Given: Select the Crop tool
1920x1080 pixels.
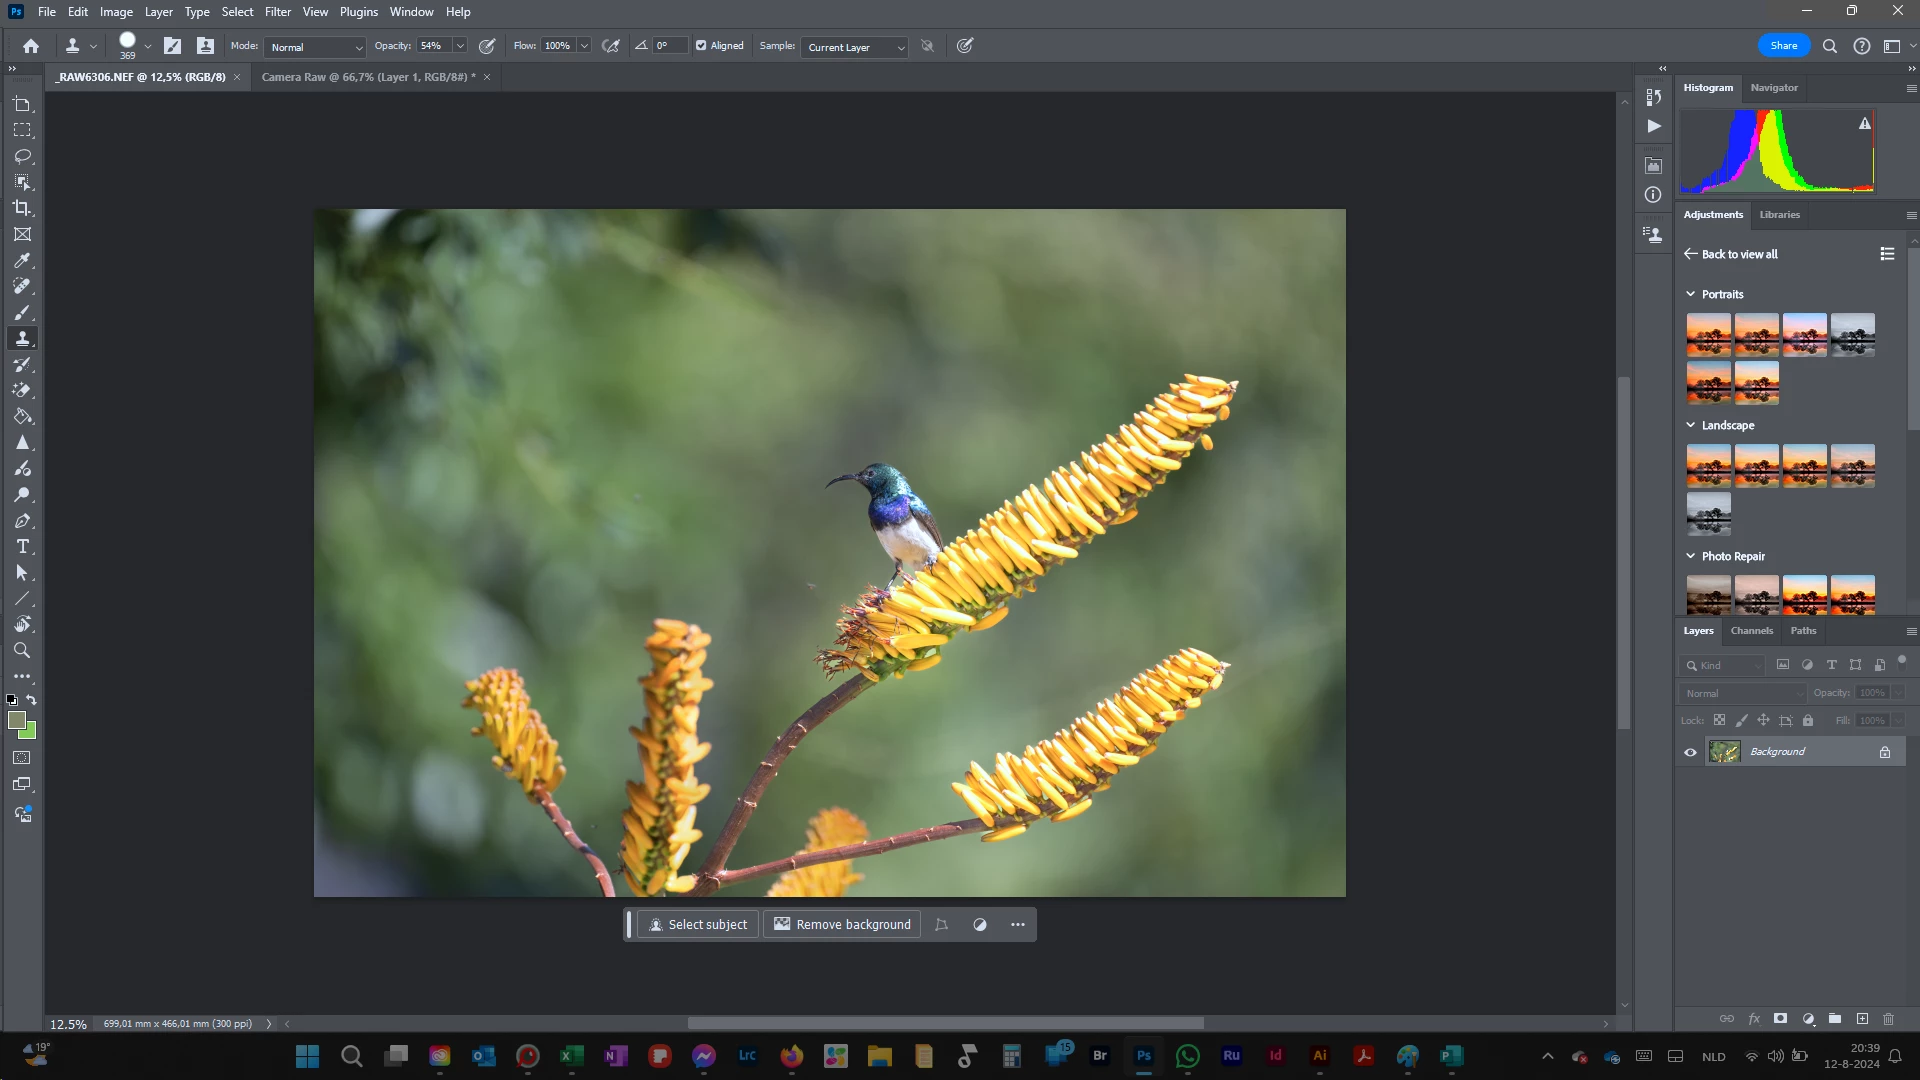Looking at the screenshot, I should point(22,208).
